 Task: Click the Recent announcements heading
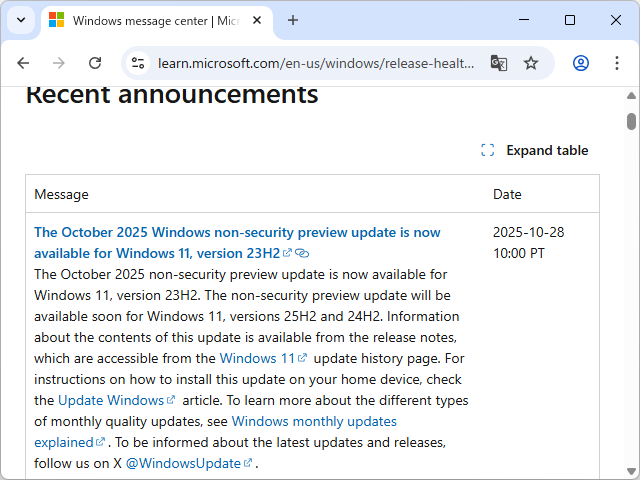pyautogui.click(x=172, y=96)
